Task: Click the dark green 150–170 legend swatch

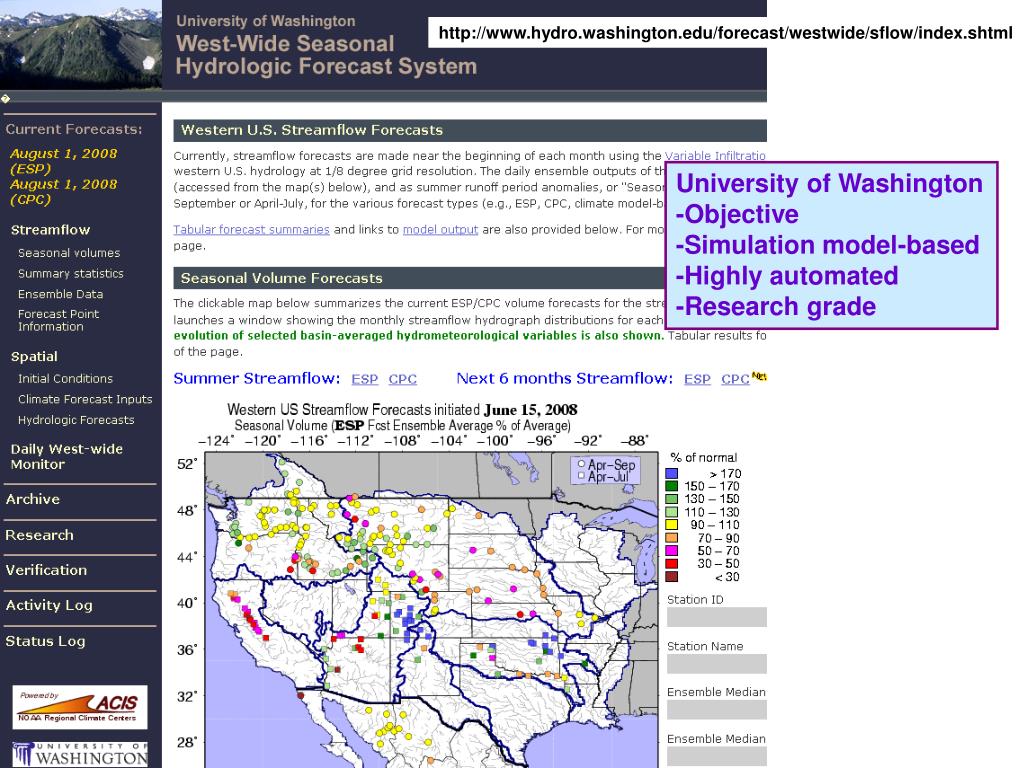Action: 671,486
